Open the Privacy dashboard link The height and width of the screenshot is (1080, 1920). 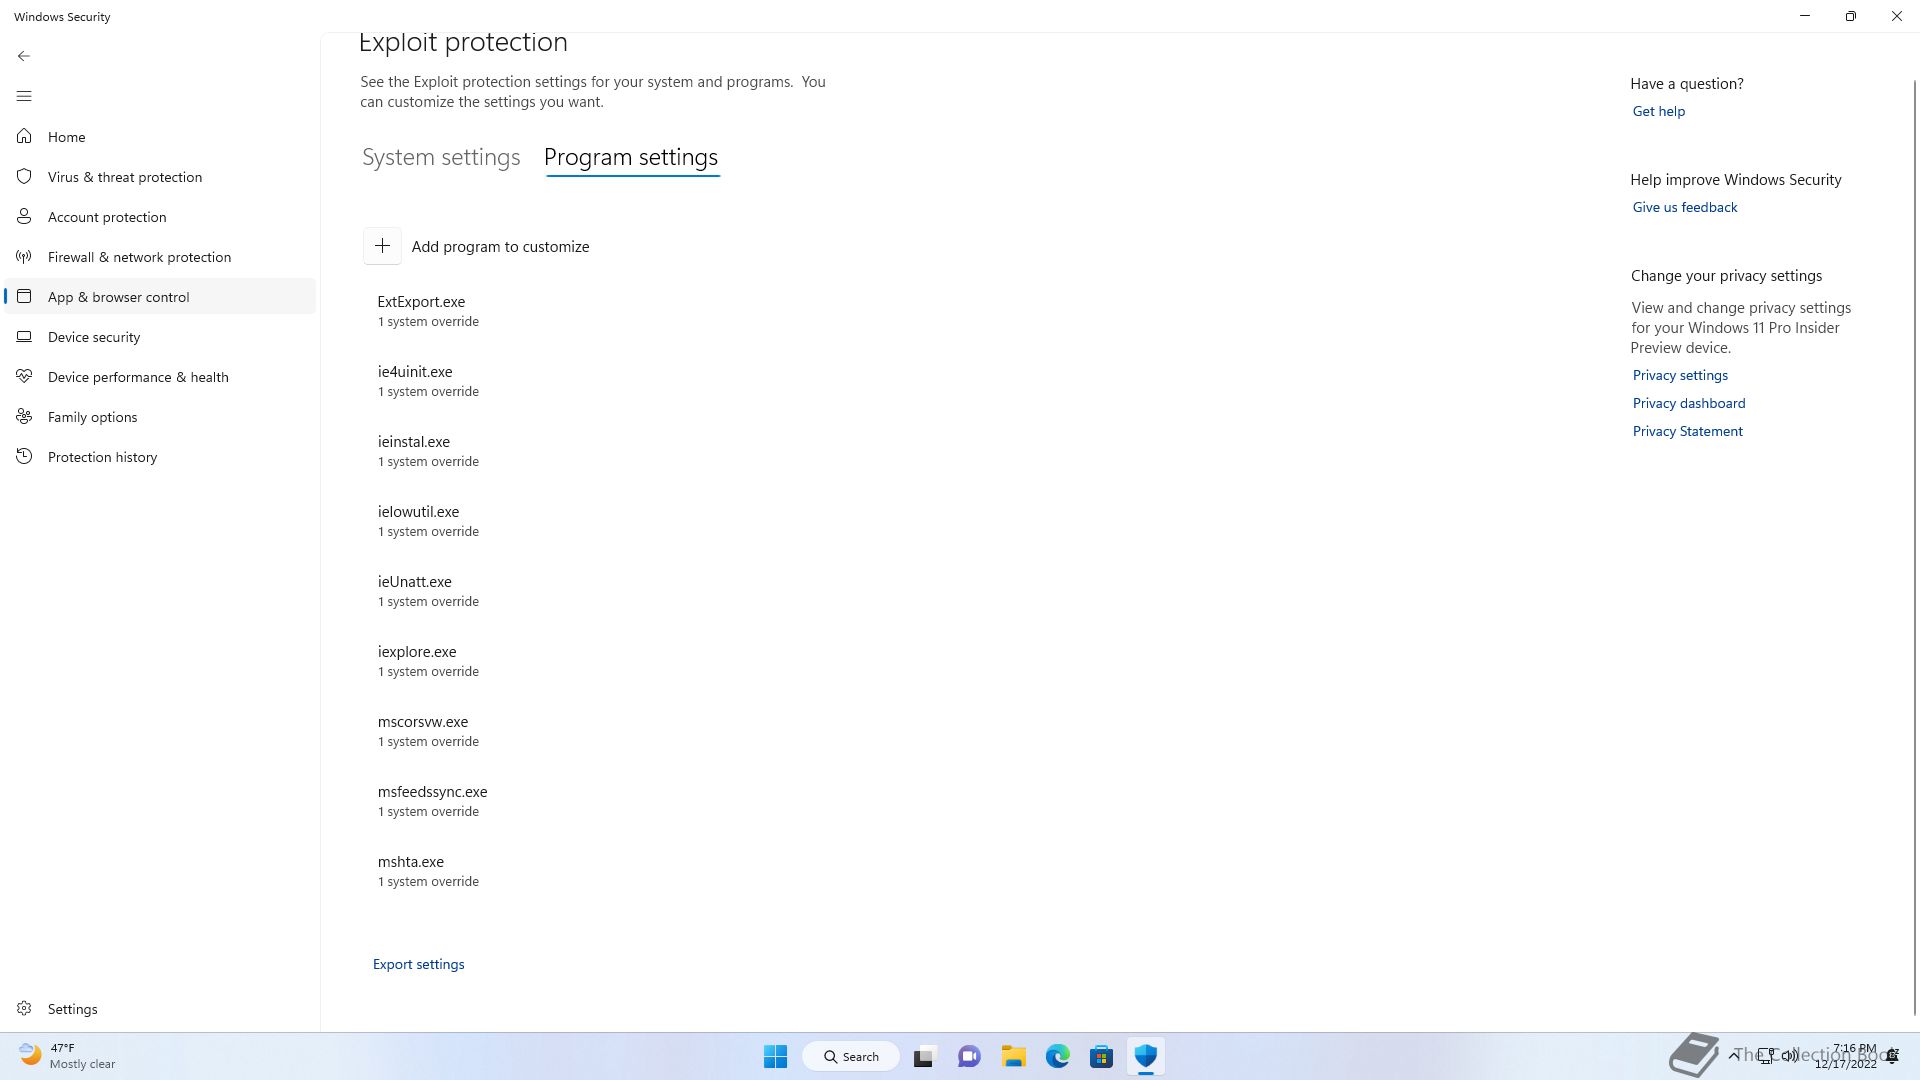tap(1688, 403)
